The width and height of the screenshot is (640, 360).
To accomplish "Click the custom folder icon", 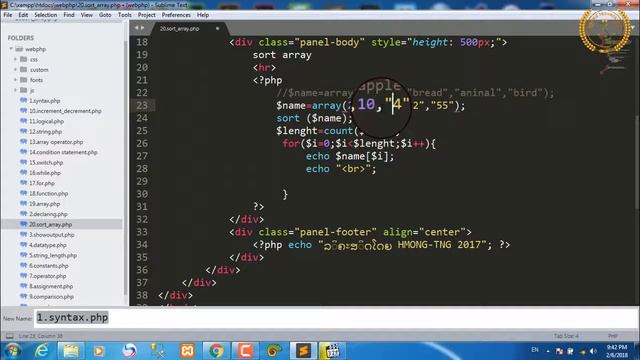I will (x=24, y=69).
